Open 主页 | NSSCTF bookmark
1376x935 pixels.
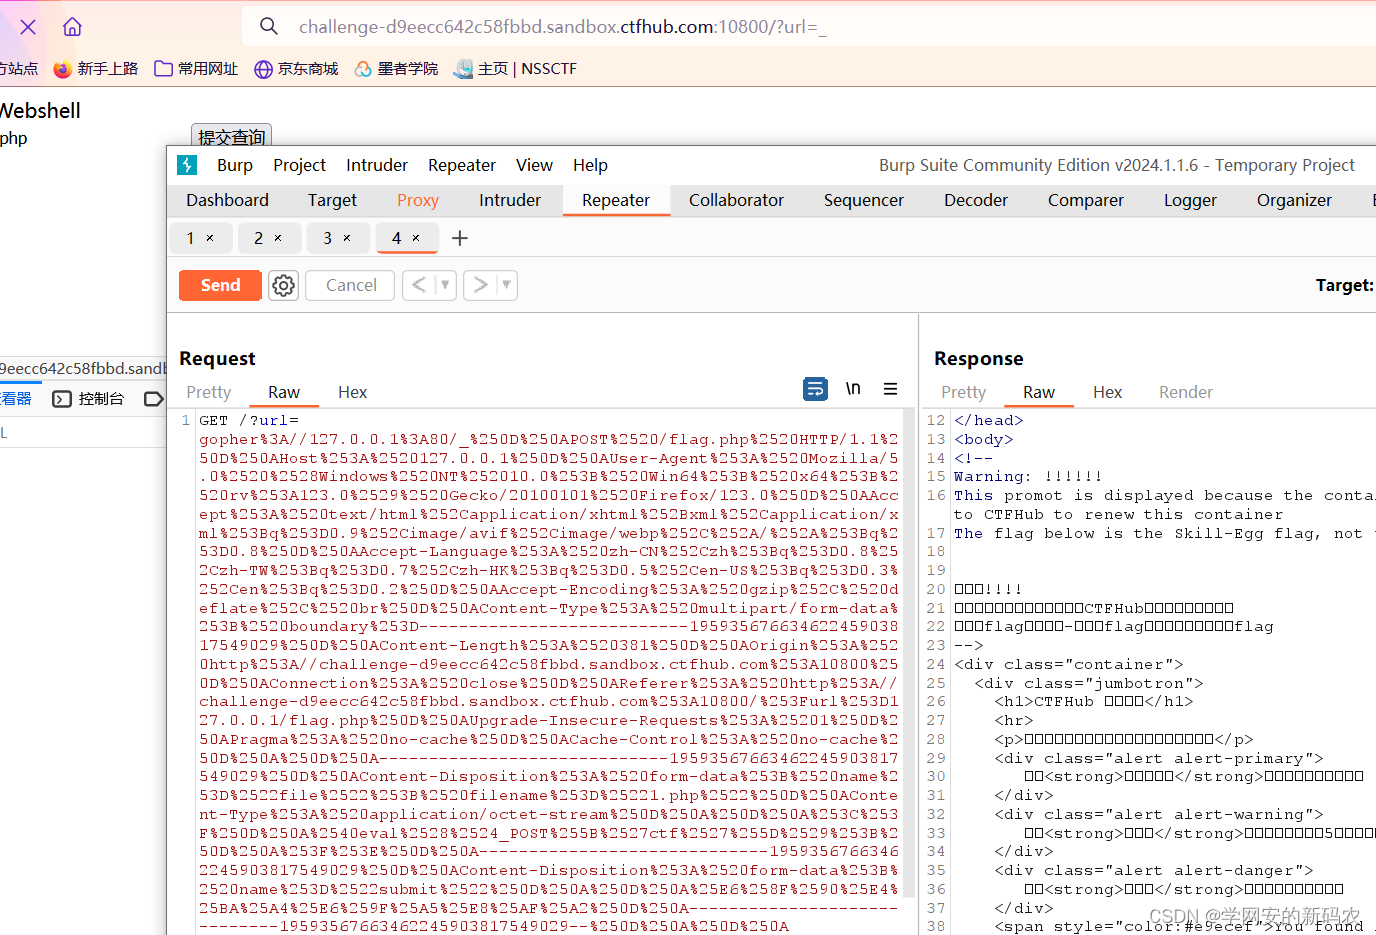pos(515,69)
